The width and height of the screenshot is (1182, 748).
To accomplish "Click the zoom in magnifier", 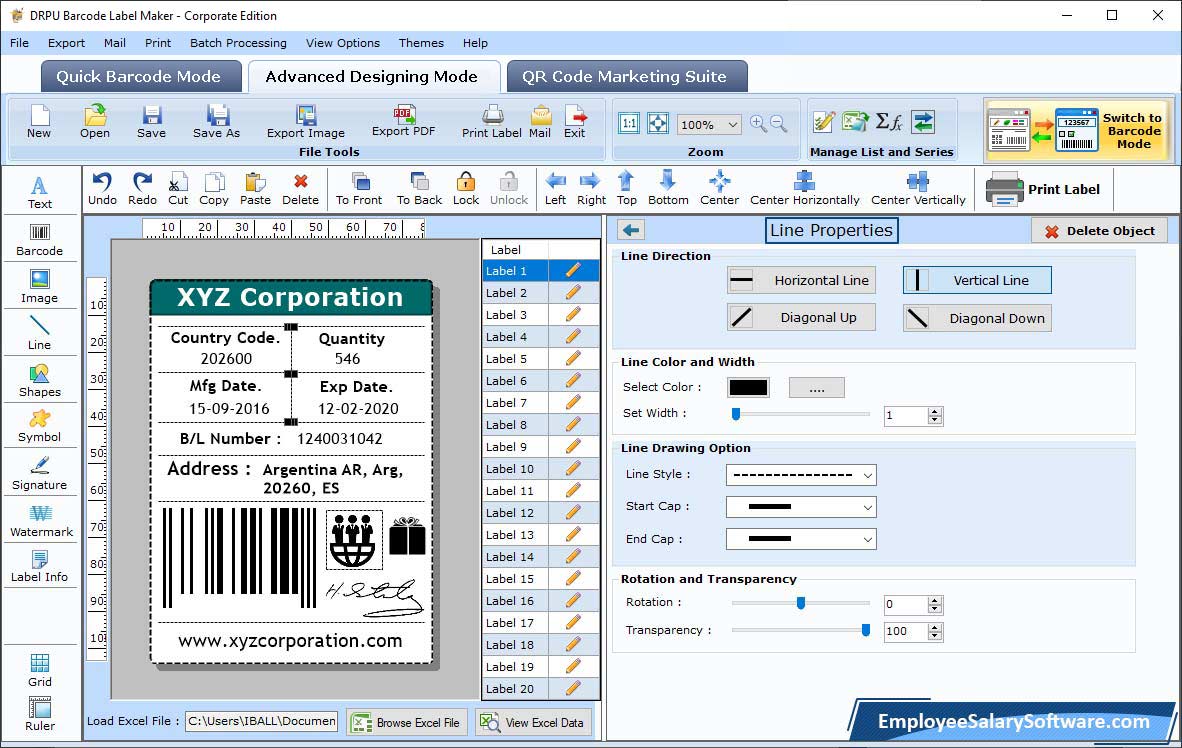I will pos(758,124).
